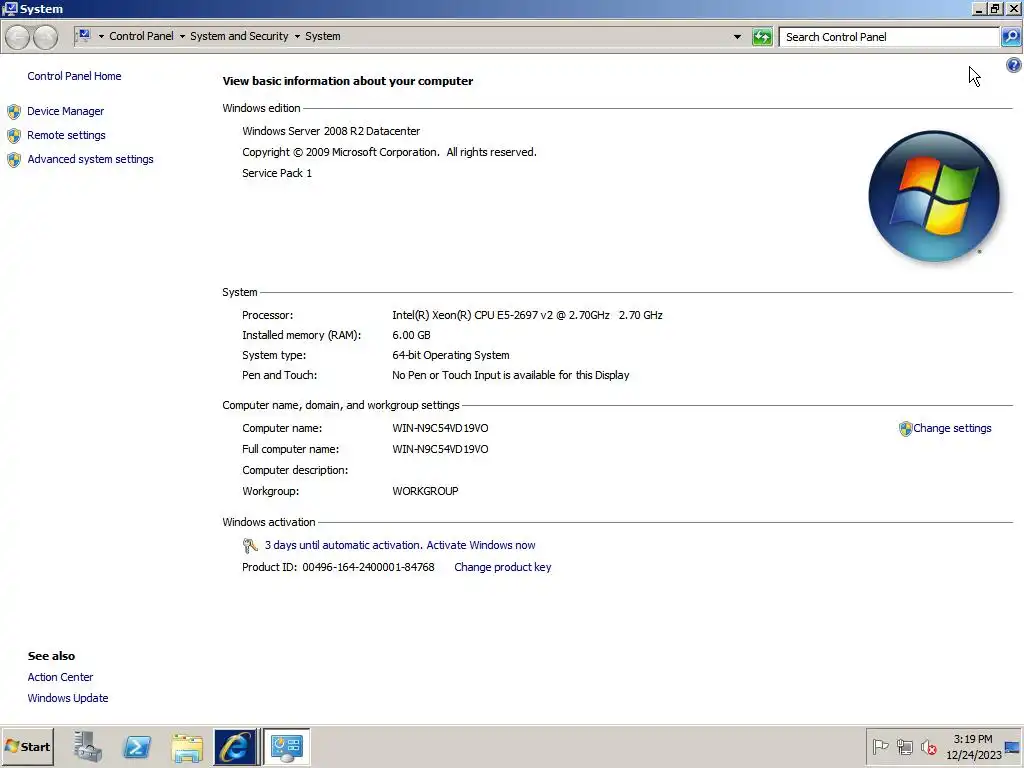Click the Remote settings shield icon

coord(14,136)
